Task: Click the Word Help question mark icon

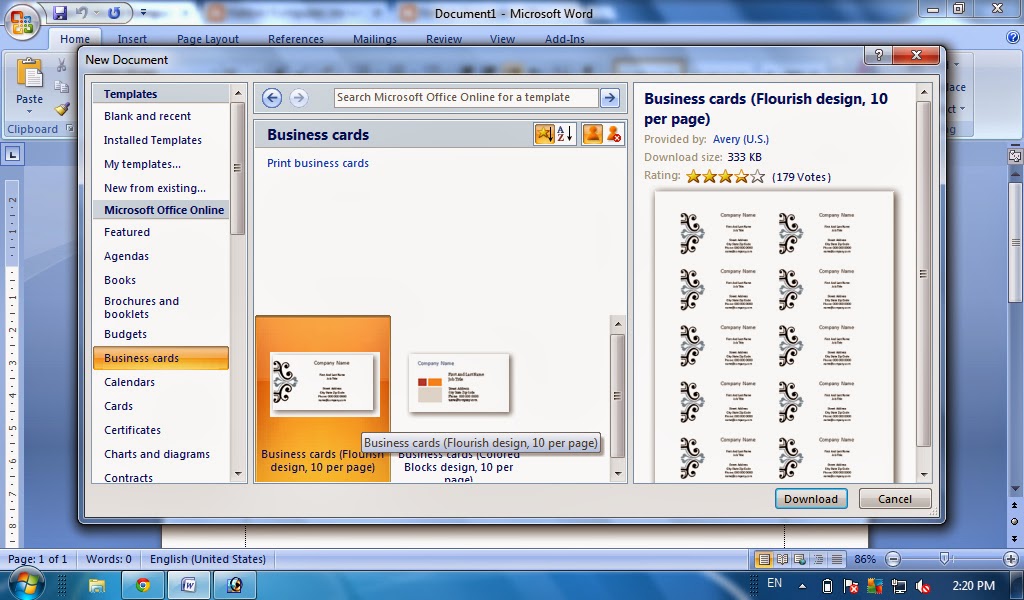Action: tap(1012, 37)
